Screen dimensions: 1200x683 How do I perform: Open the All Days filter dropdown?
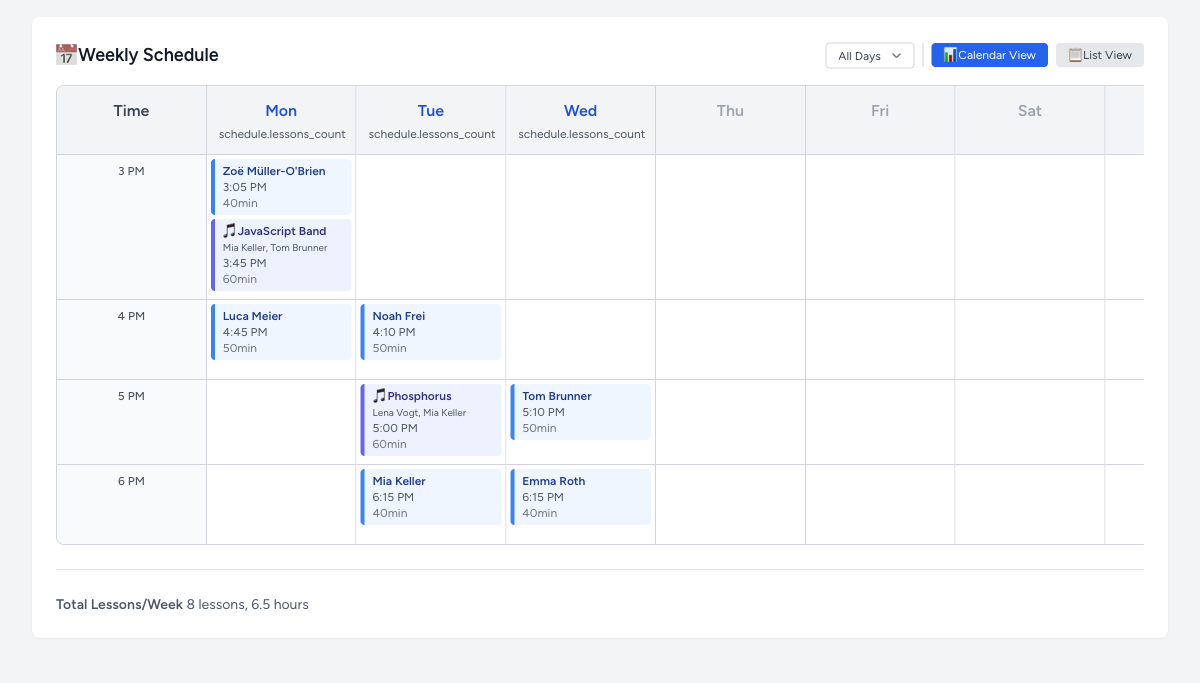pos(870,56)
